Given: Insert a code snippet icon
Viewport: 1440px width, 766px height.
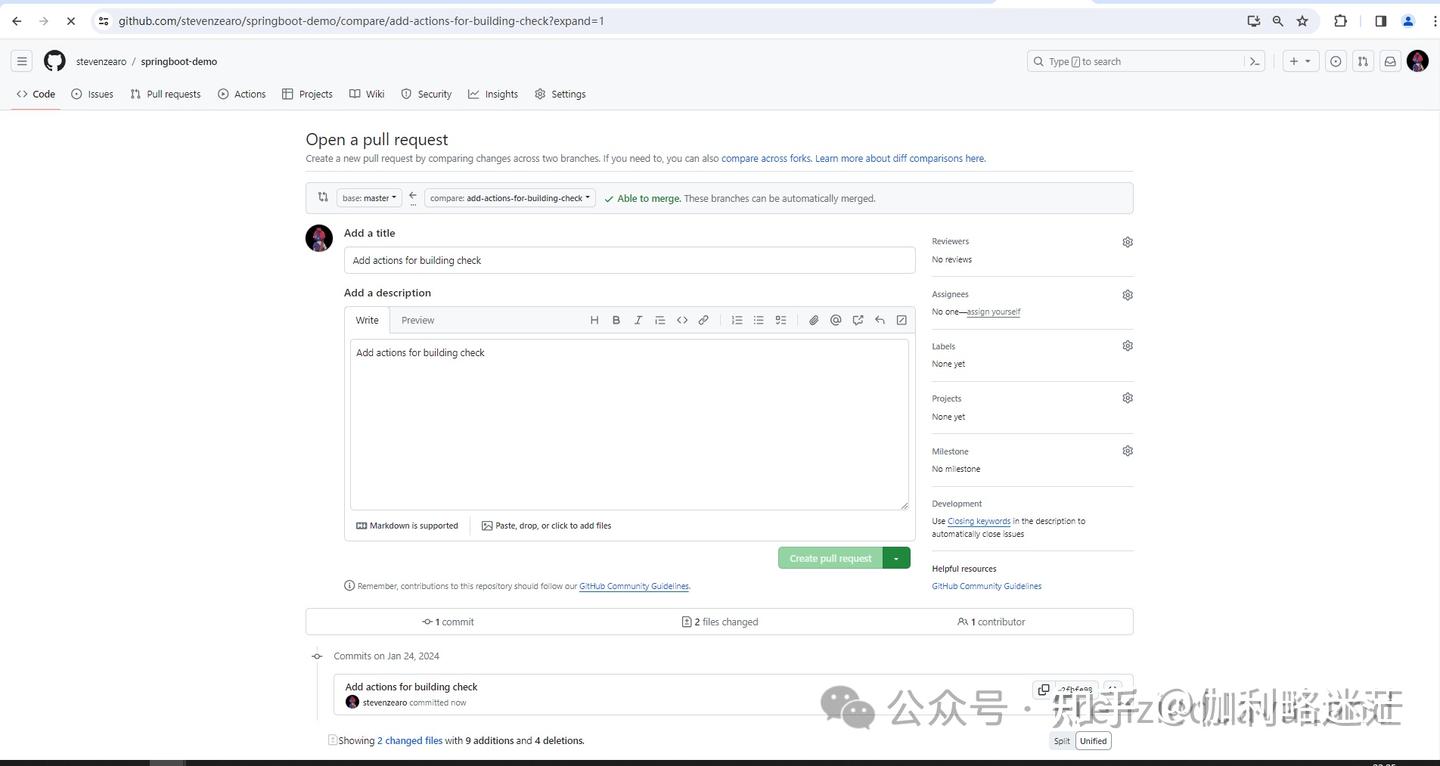Looking at the screenshot, I should coord(682,320).
